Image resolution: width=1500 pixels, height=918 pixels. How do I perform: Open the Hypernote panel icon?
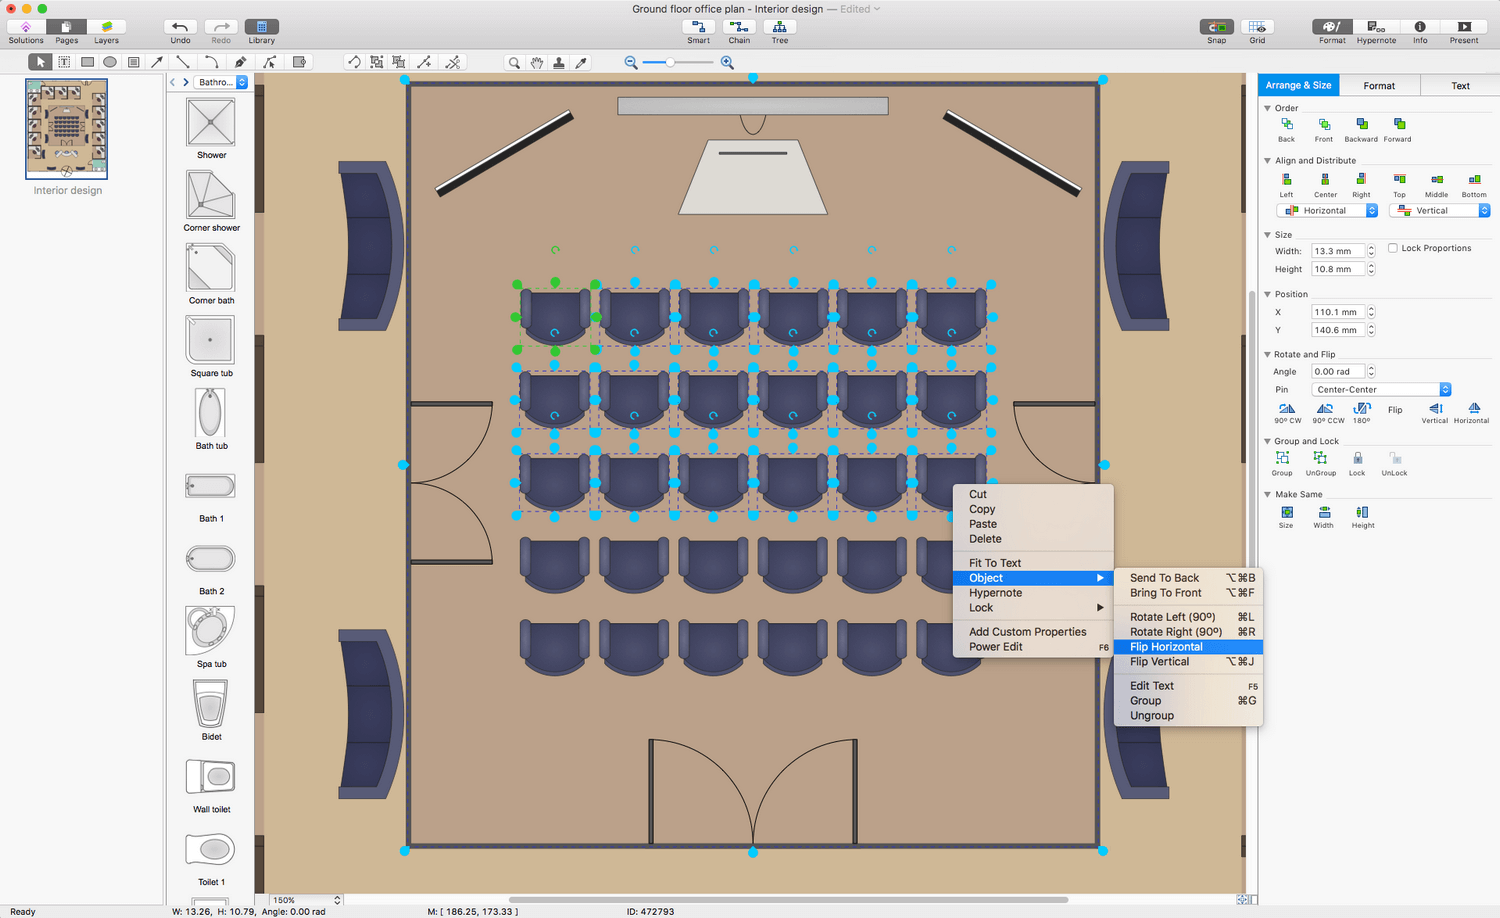[1376, 27]
